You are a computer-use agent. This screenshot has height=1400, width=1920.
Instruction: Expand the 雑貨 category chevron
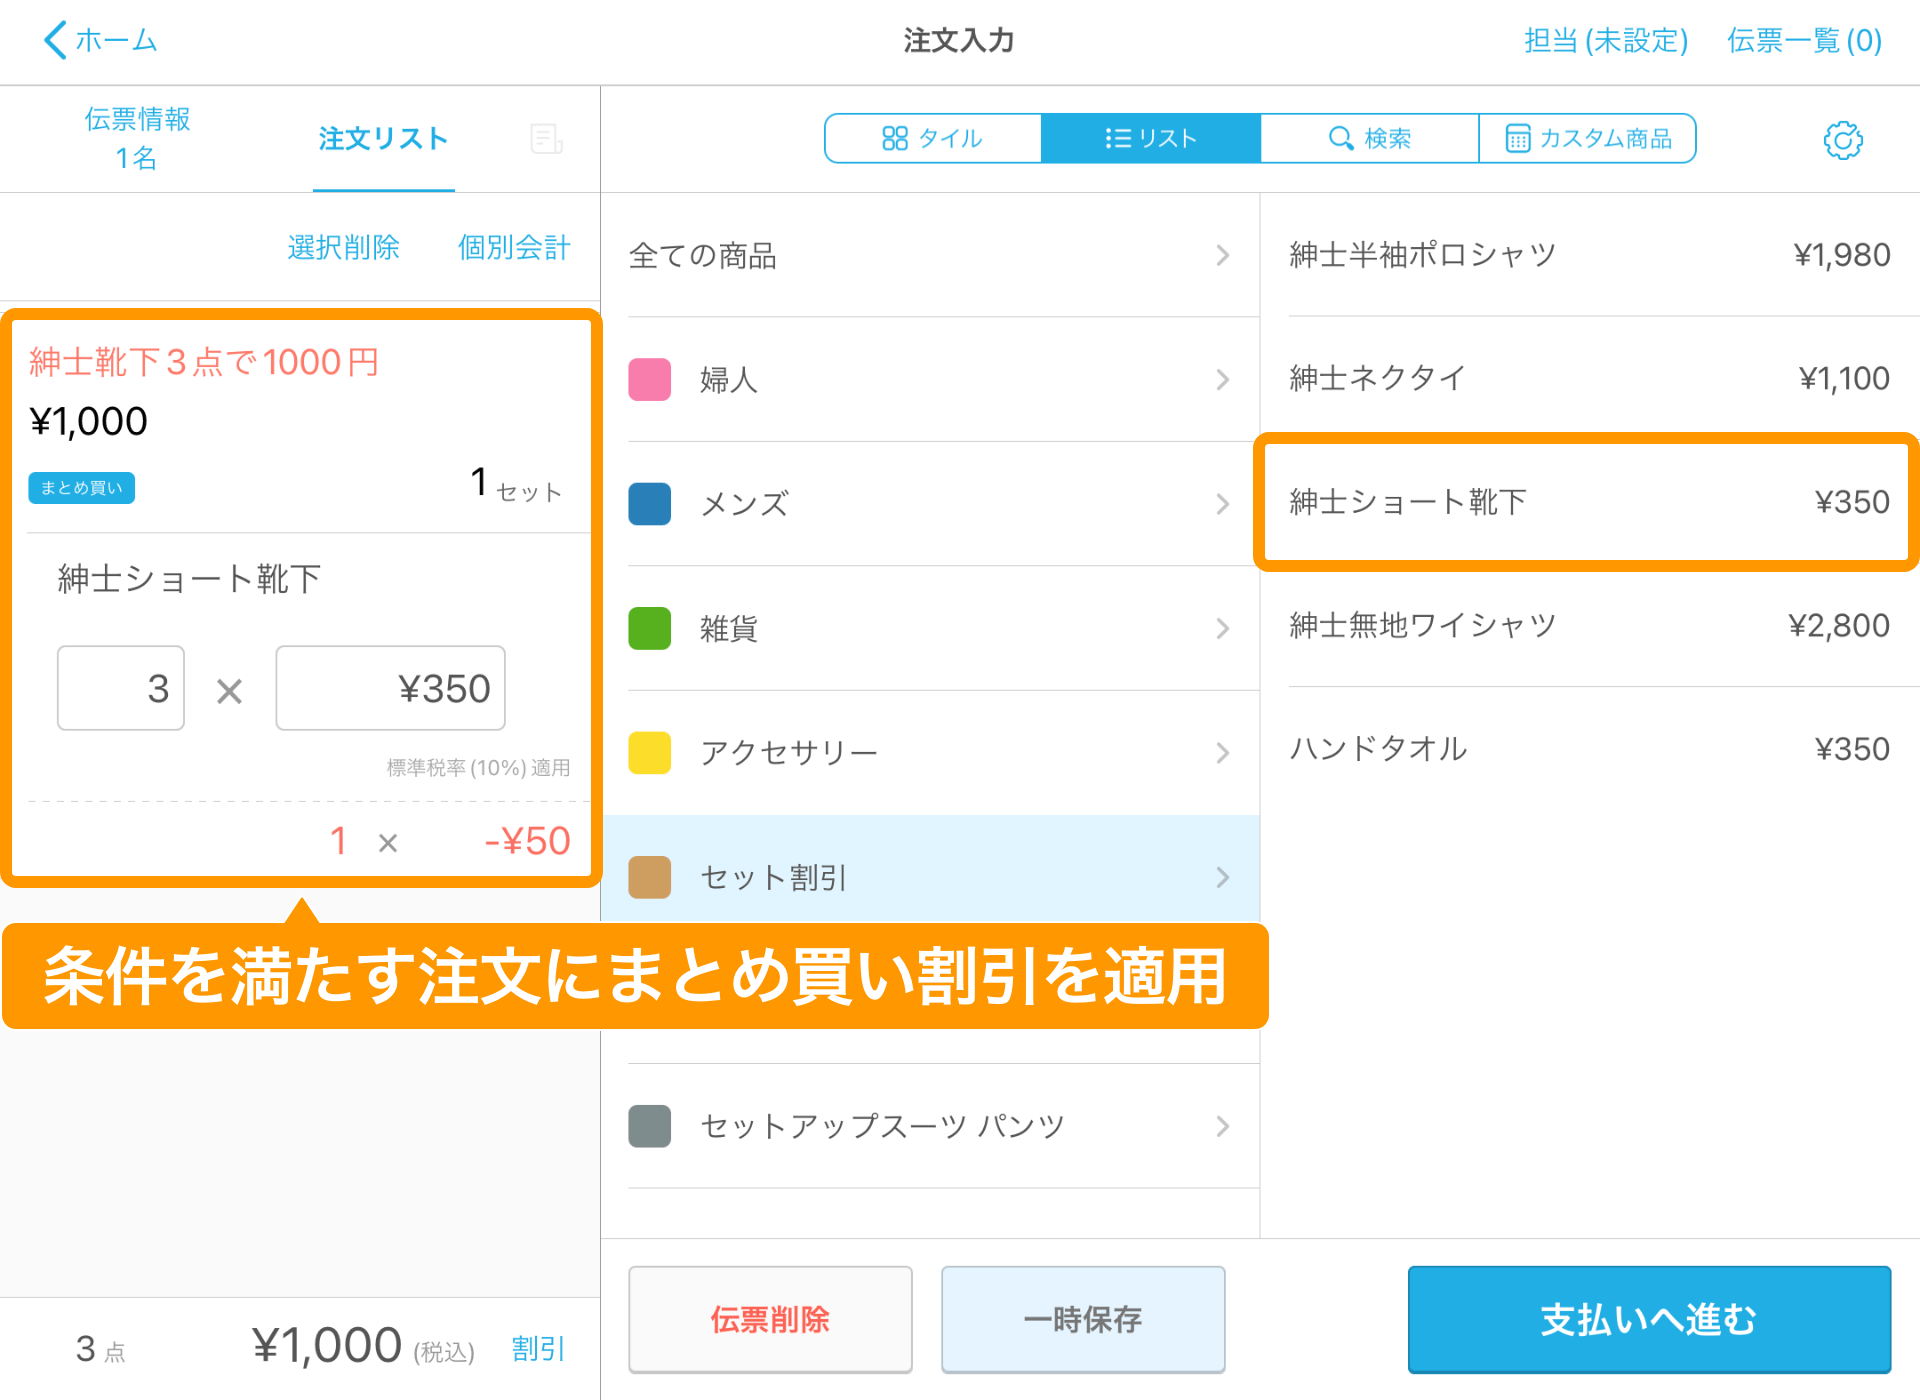pyautogui.click(x=1222, y=628)
